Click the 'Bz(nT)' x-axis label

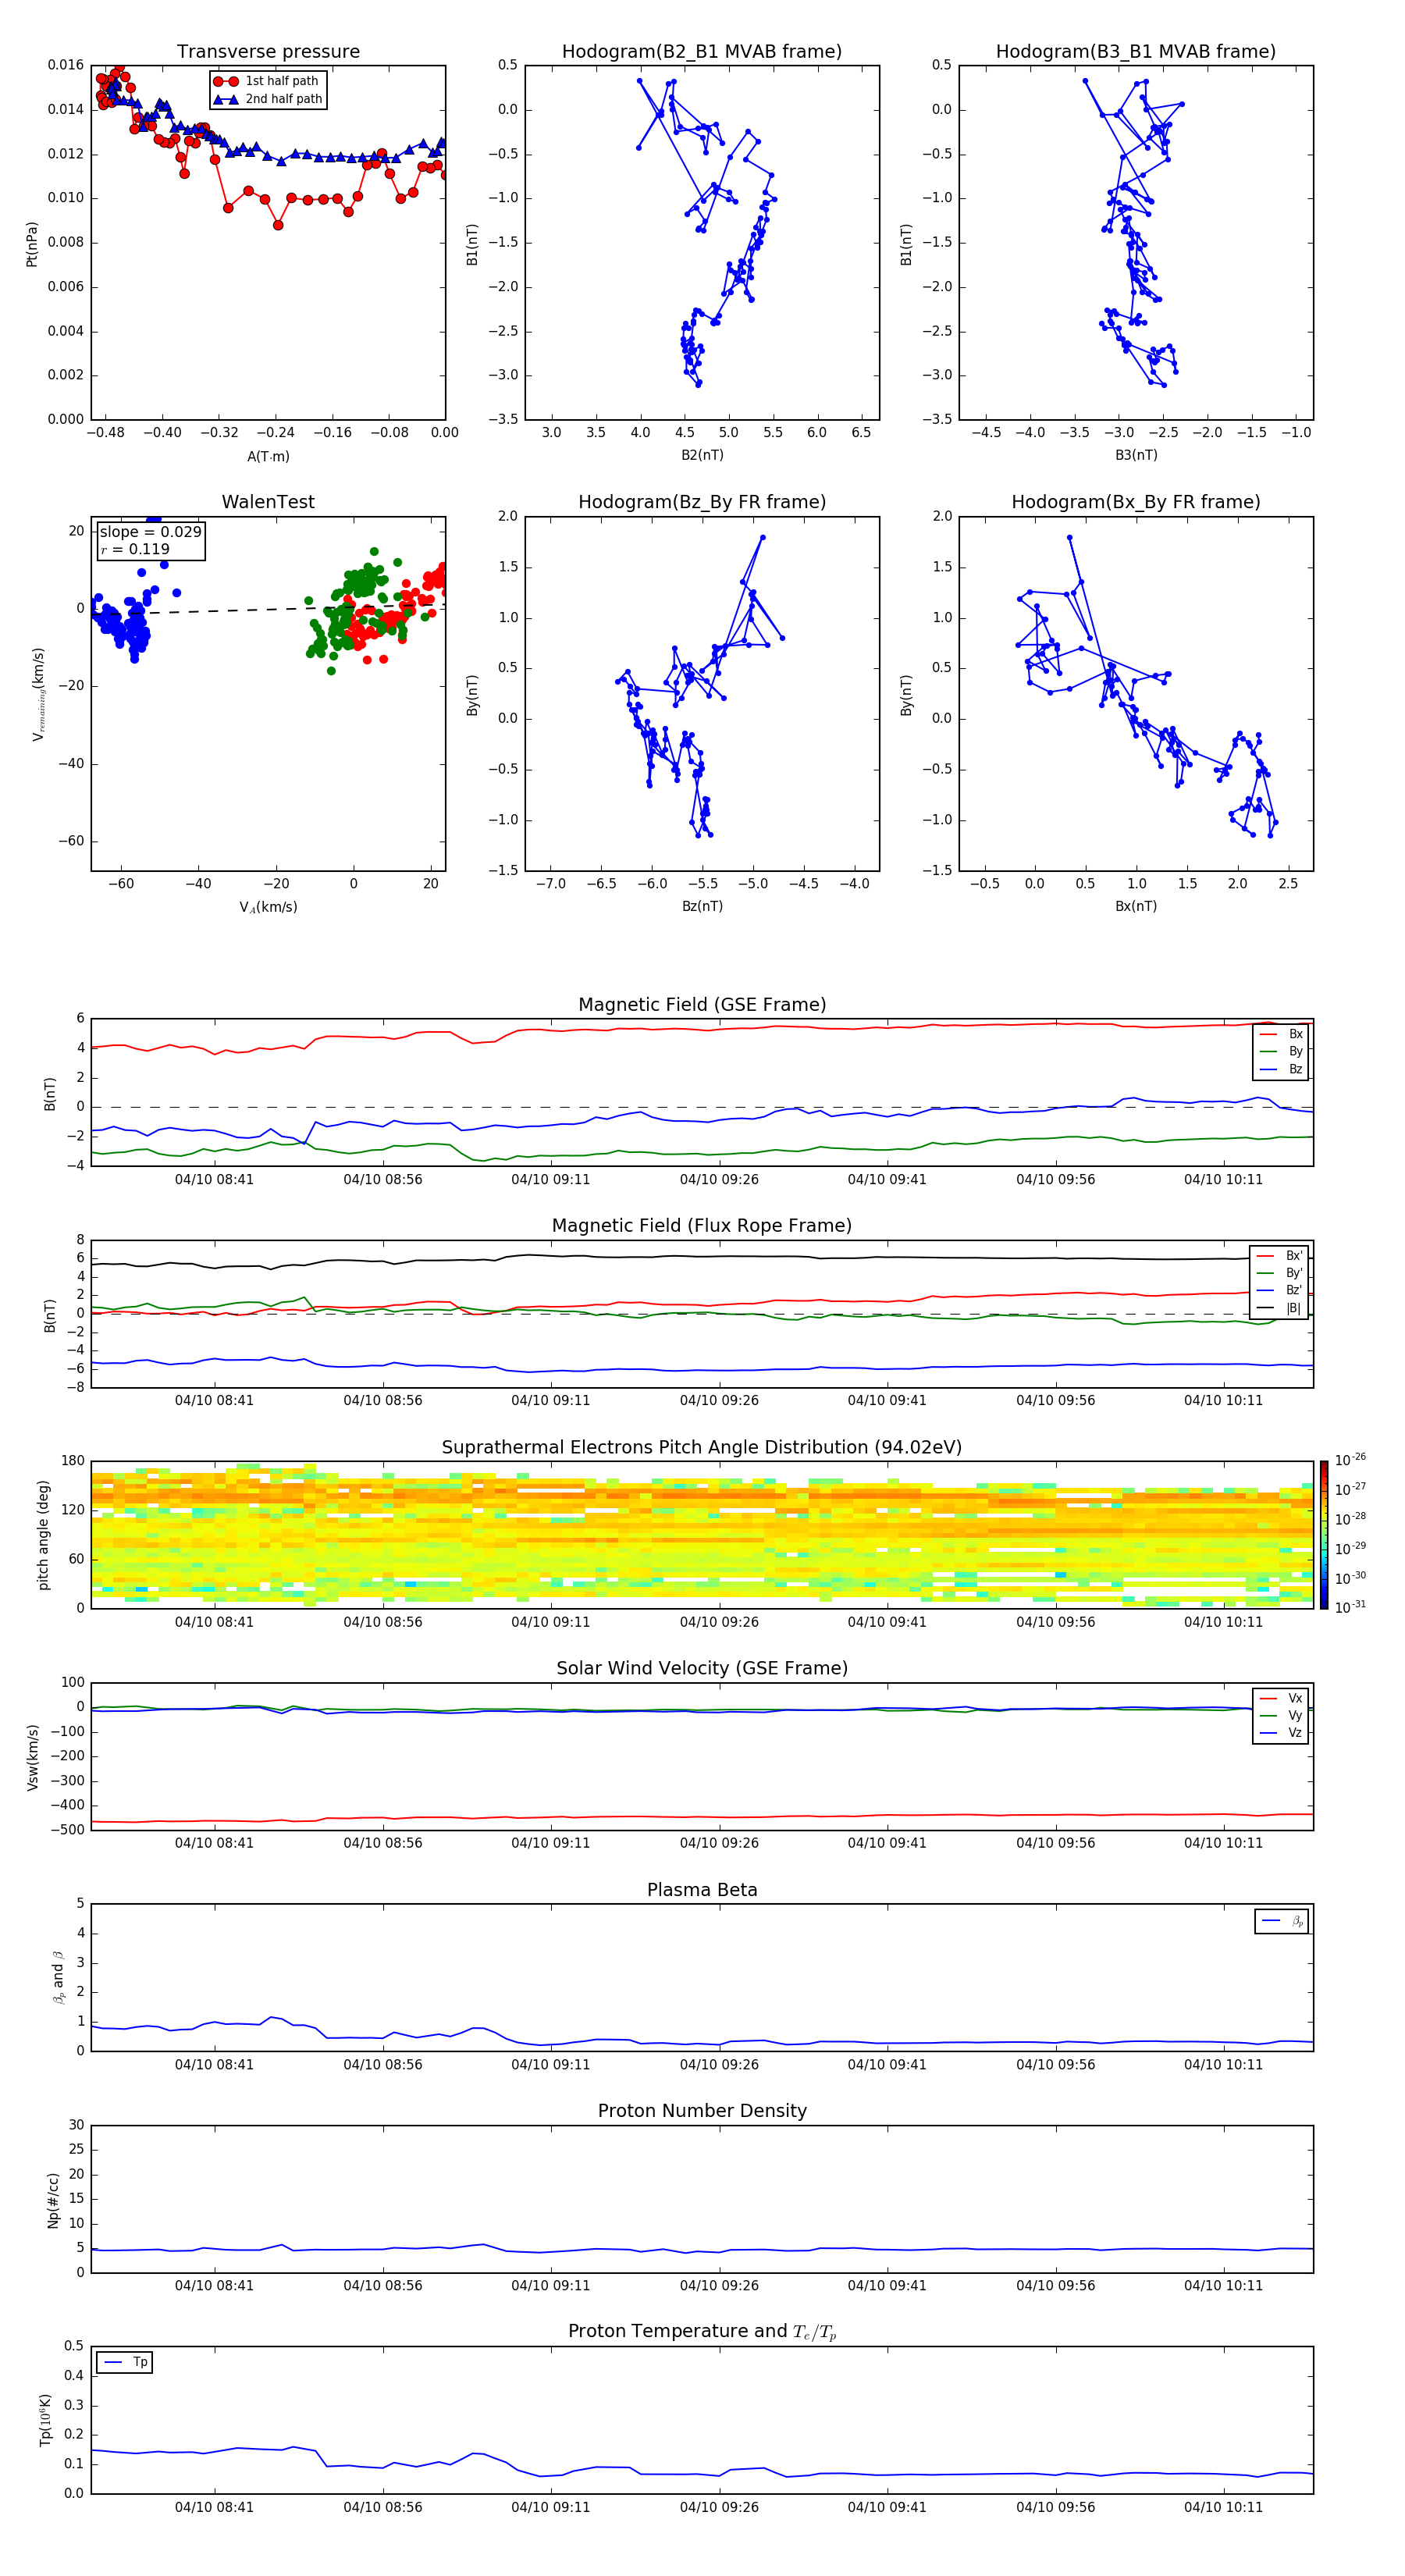click(x=702, y=906)
